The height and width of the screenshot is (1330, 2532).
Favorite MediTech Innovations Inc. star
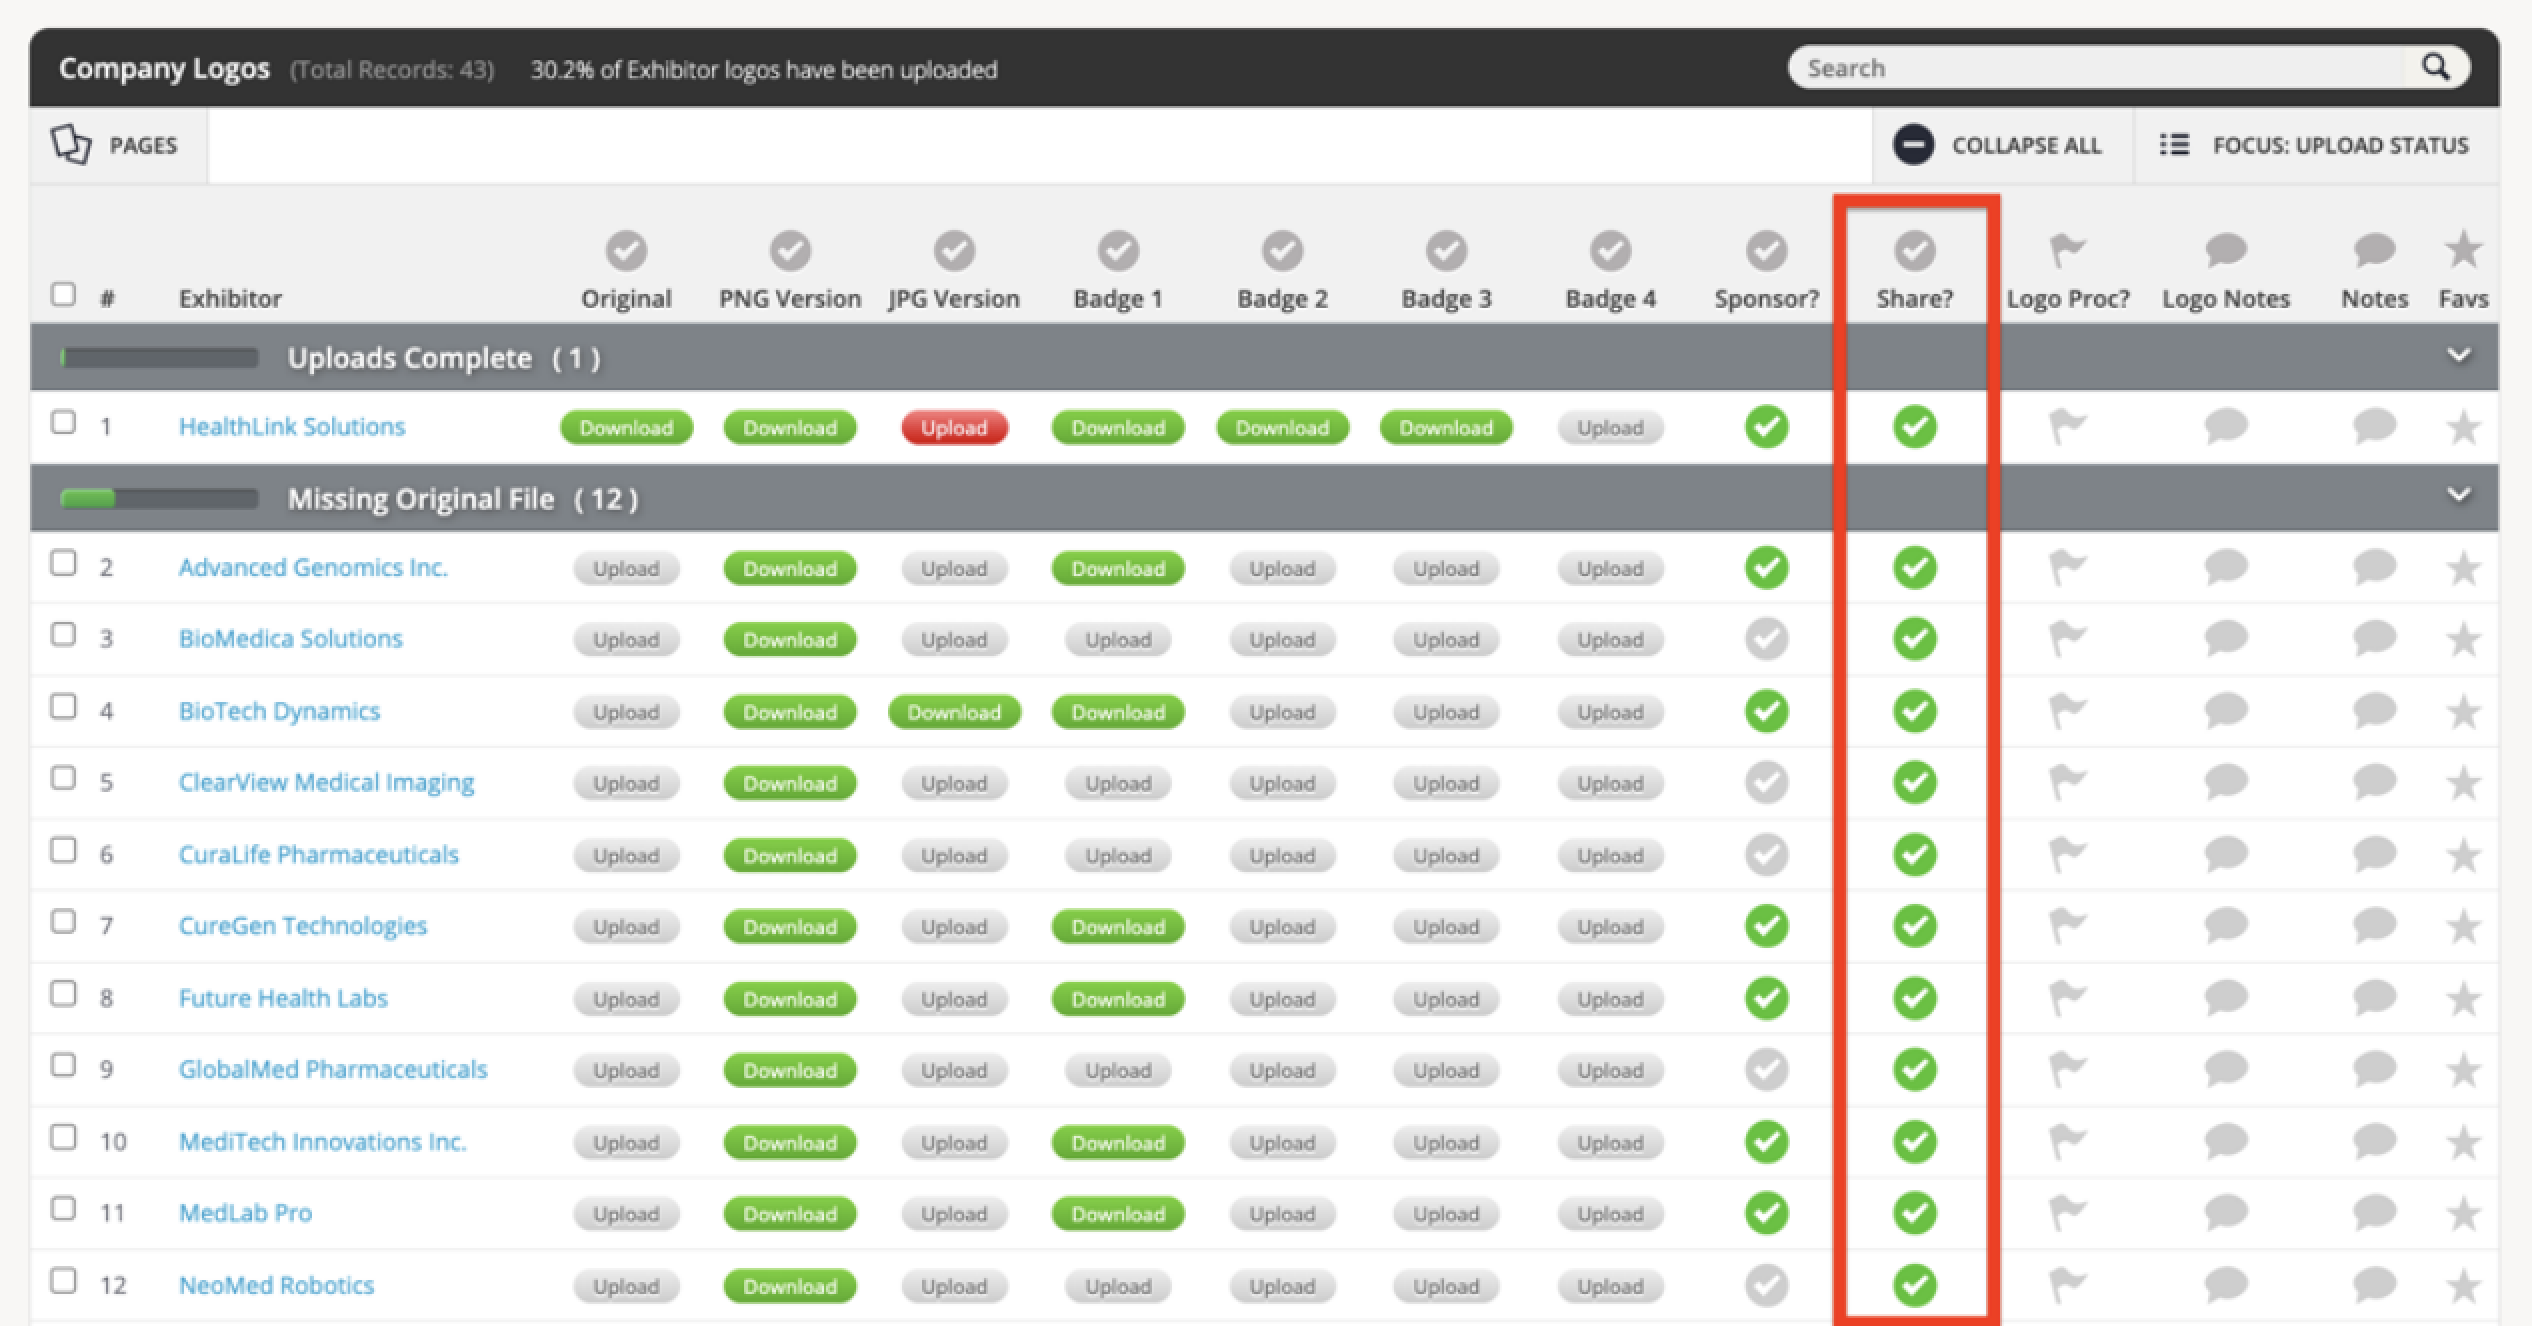(2463, 1141)
